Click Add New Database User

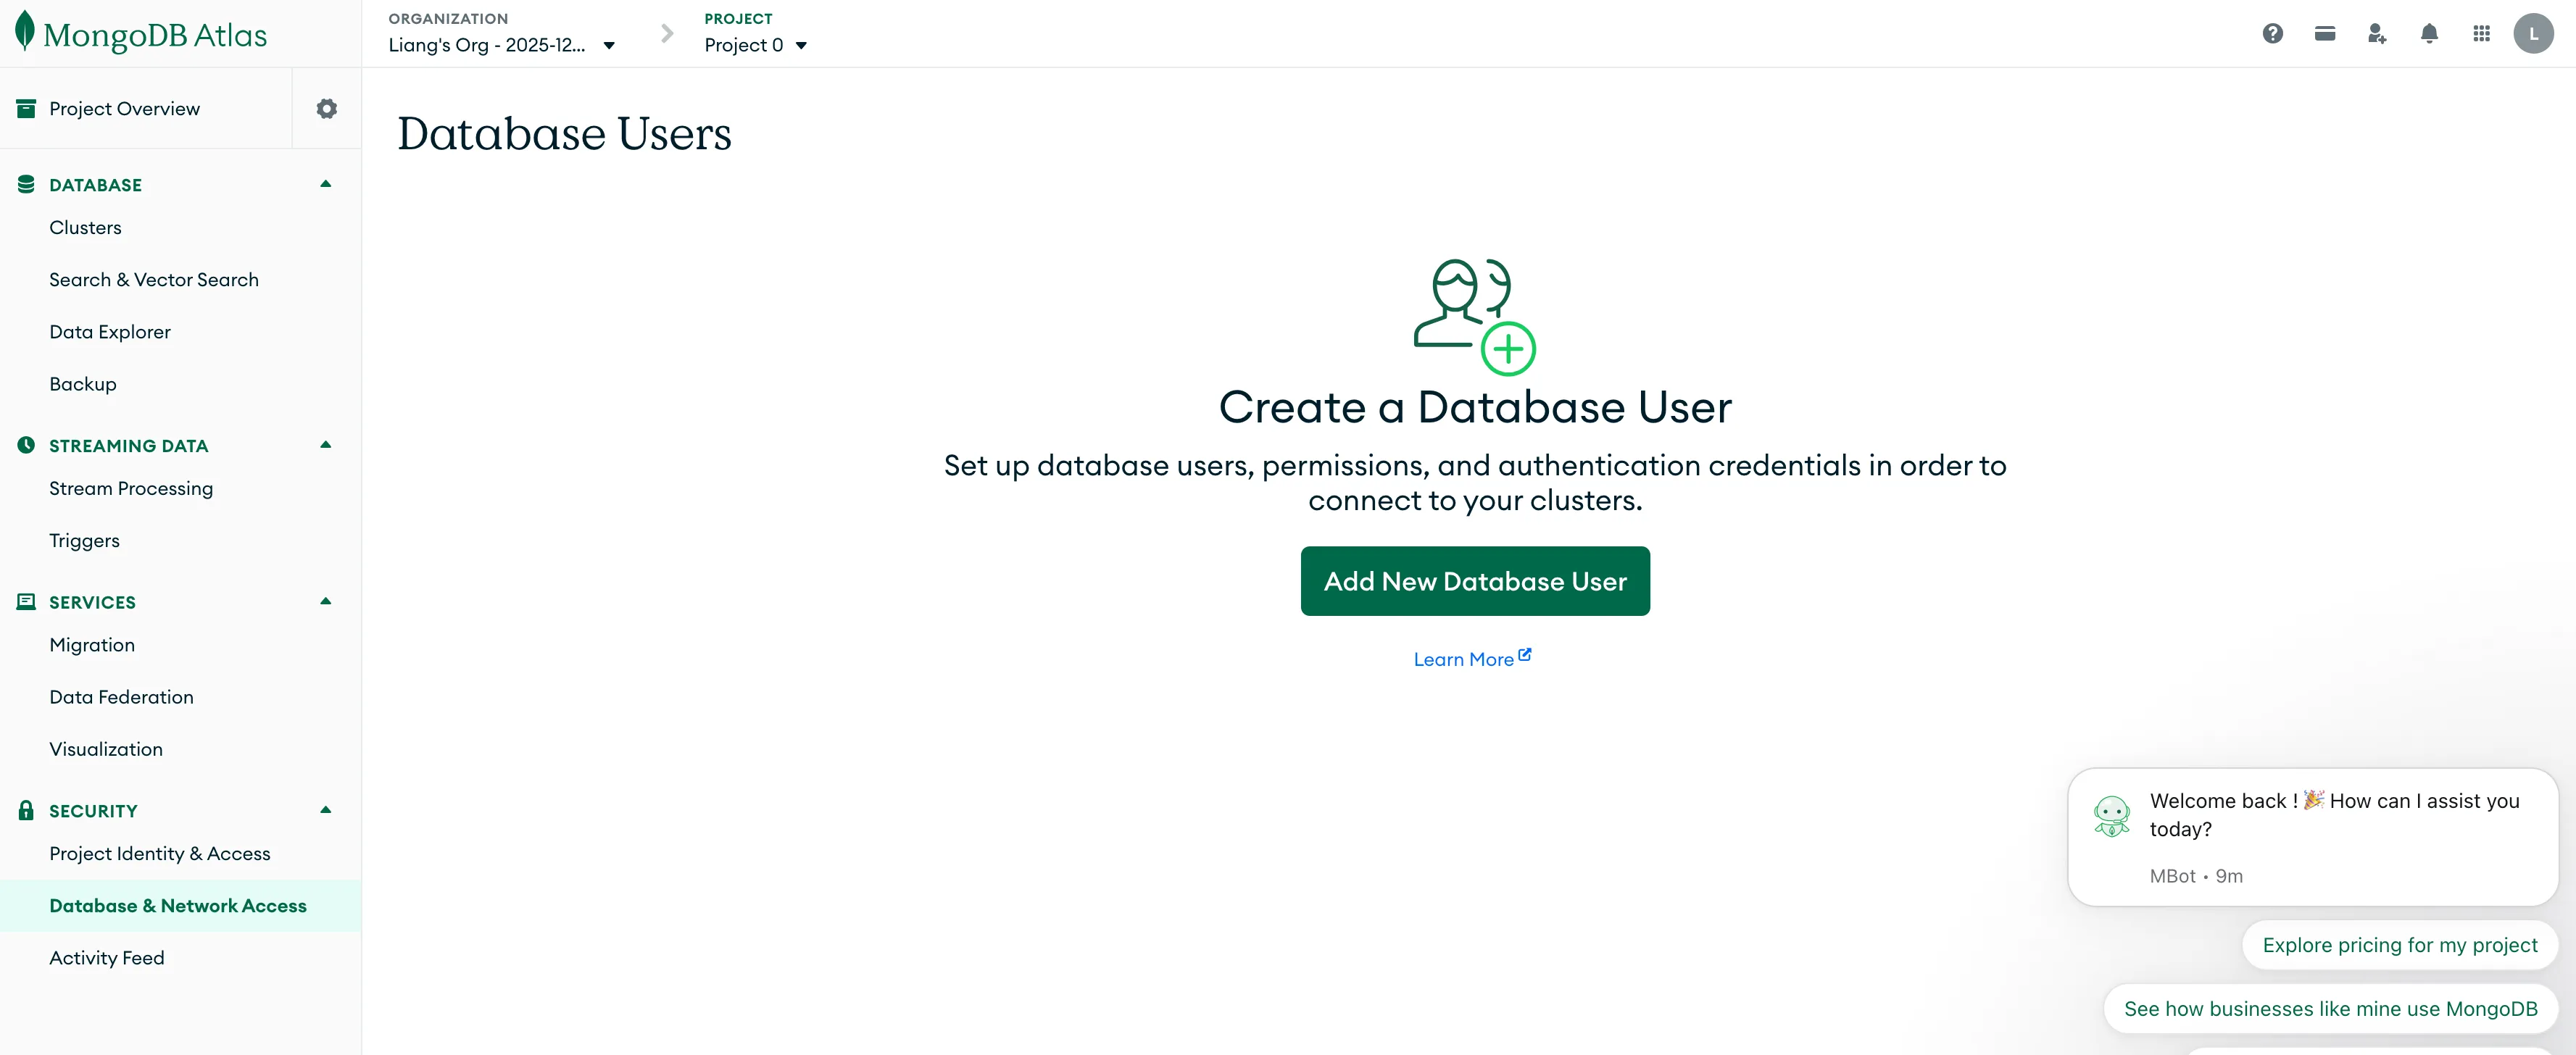(1475, 581)
